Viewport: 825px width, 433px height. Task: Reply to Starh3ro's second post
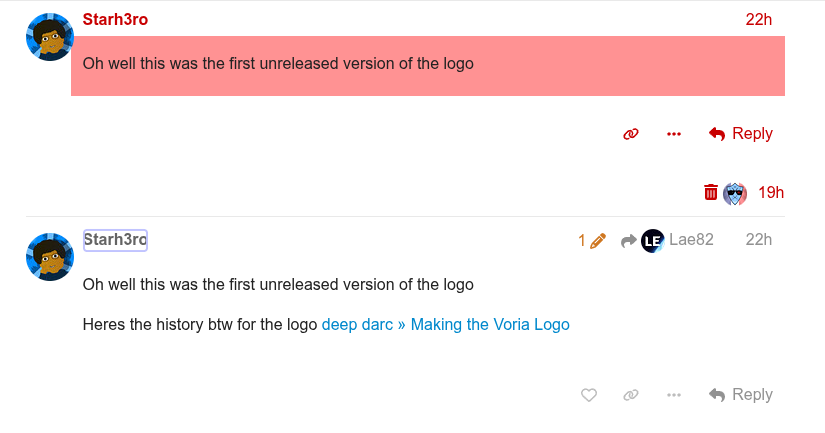point(741,395)
